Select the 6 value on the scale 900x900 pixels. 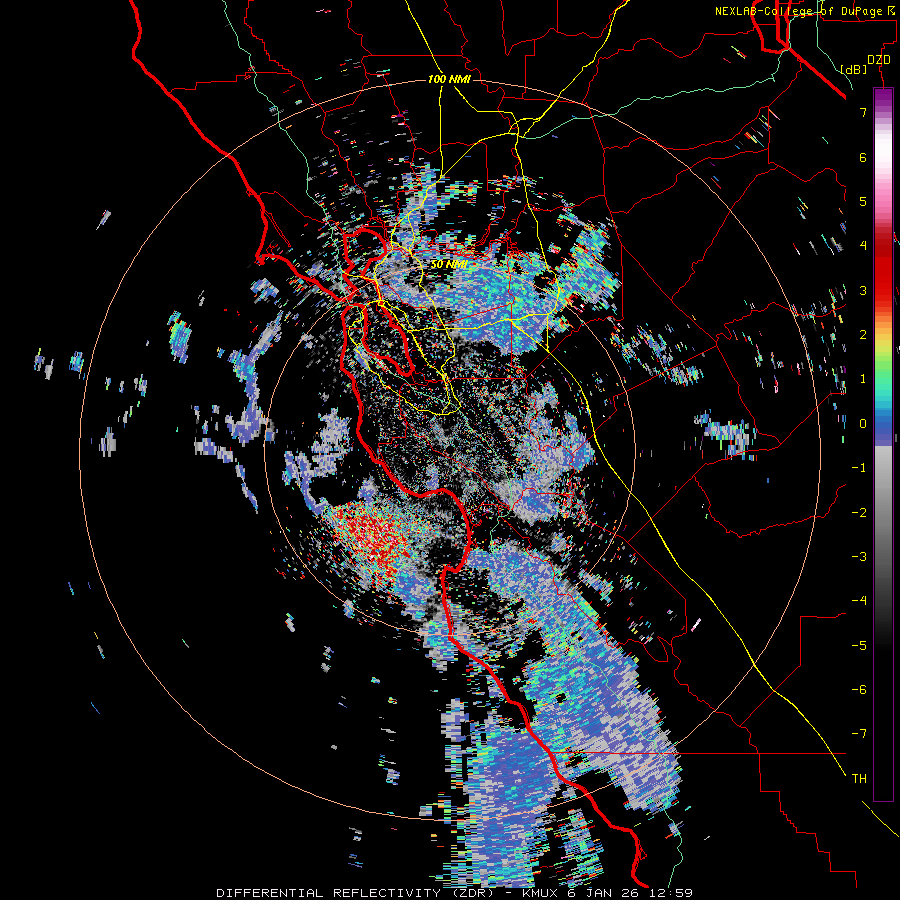click(x=863, y=157)
